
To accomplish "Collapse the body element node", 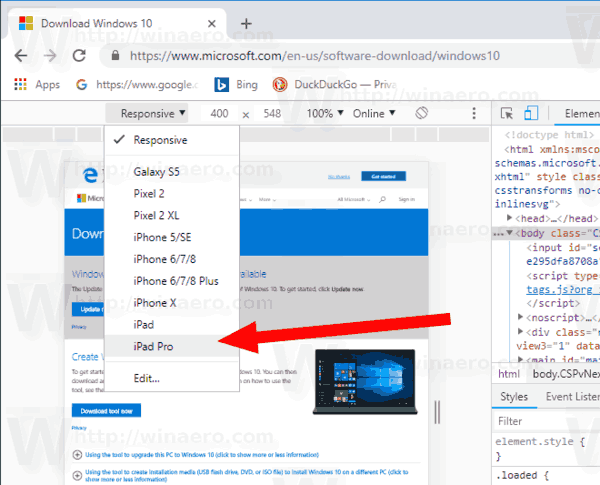I will click(x=509, y=233).
